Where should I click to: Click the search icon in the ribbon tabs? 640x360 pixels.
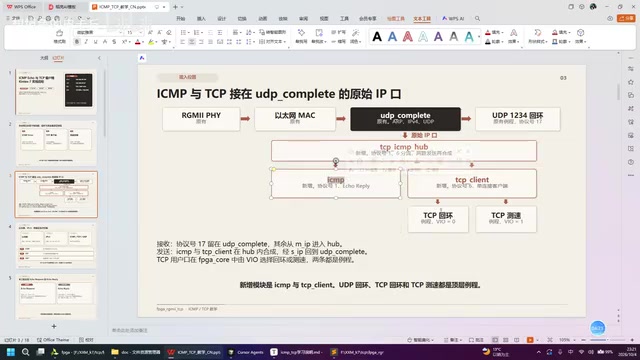[x=477, y=19]
